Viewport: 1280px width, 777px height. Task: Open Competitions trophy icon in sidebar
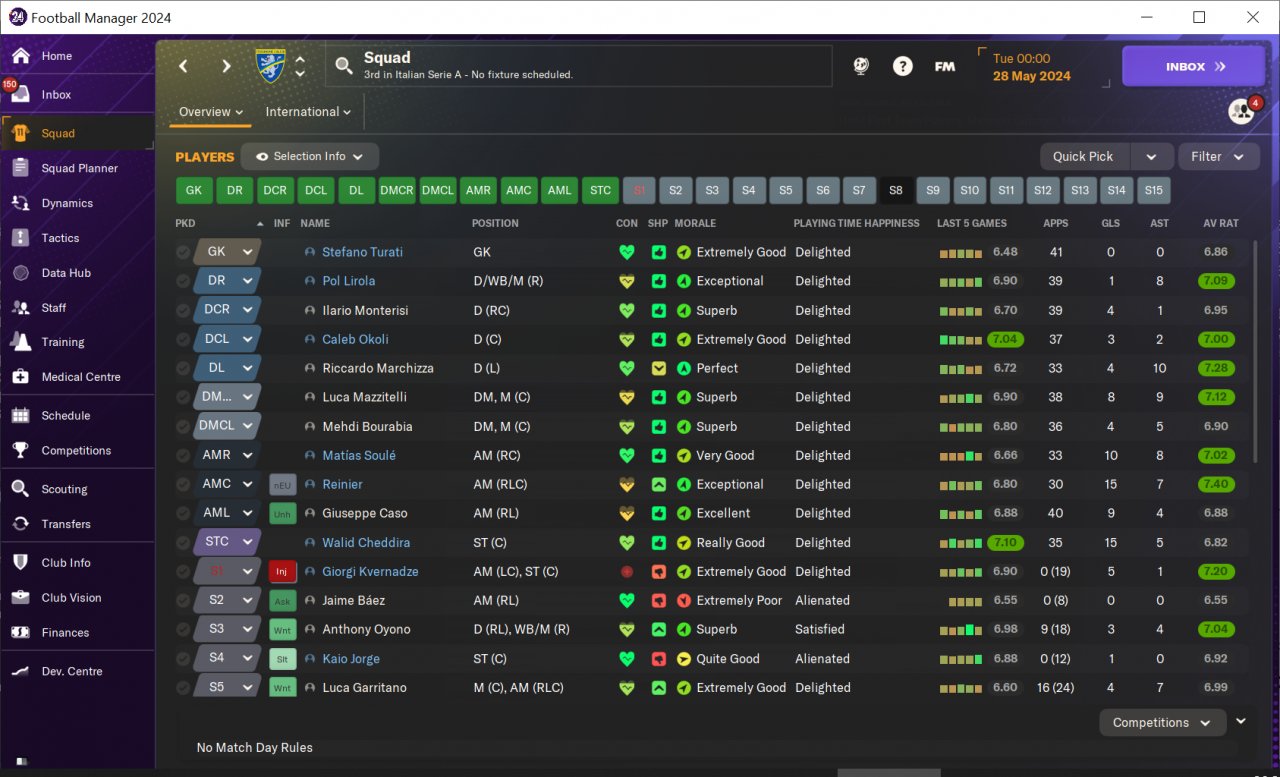pyautogui.click(x=20, y=451)
